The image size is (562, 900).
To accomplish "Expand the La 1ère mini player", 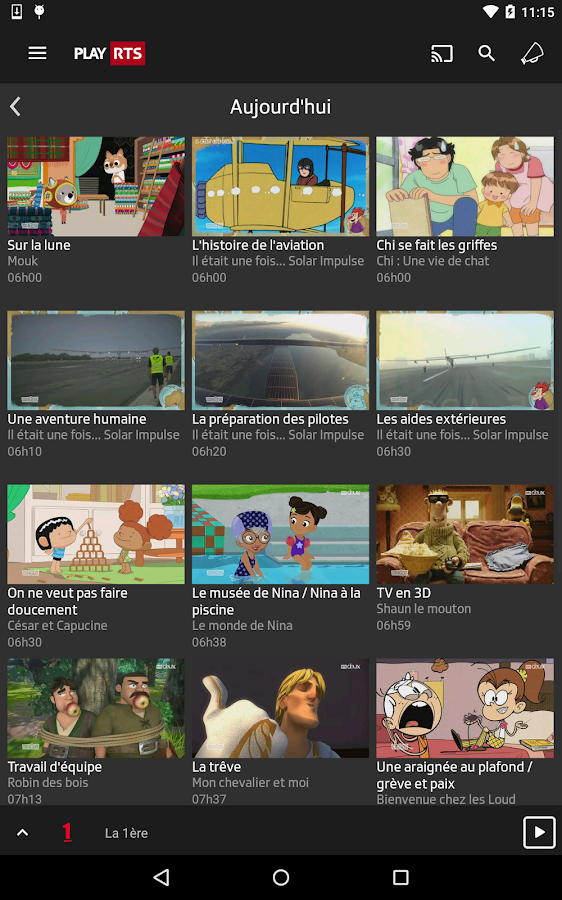I will (22, 832).
